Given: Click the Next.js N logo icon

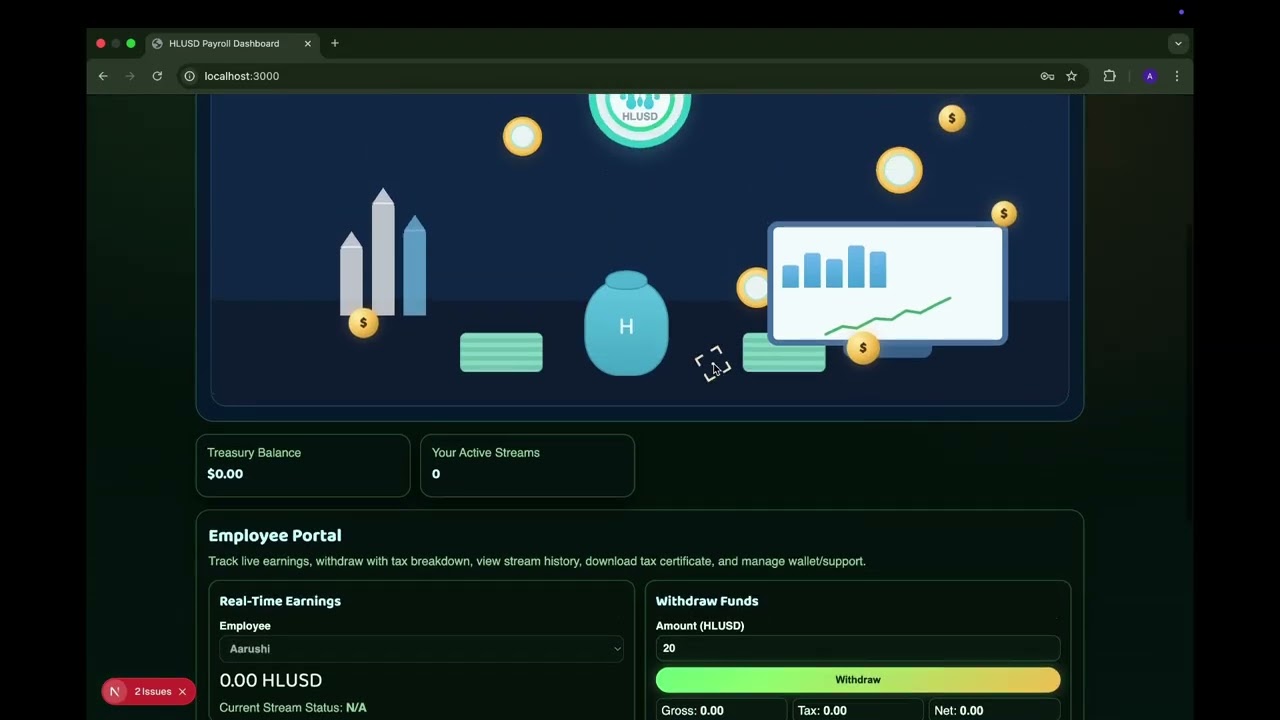Looking at the screenshot, I should (115, 692).
